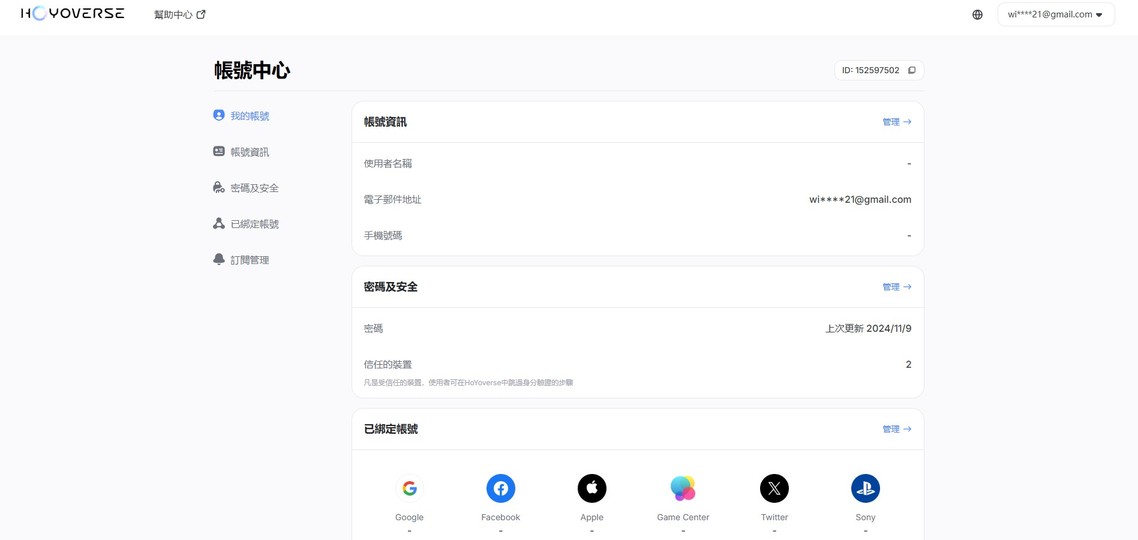
Task: Copy the account ID 152597502
Action: tap(912, 70)
